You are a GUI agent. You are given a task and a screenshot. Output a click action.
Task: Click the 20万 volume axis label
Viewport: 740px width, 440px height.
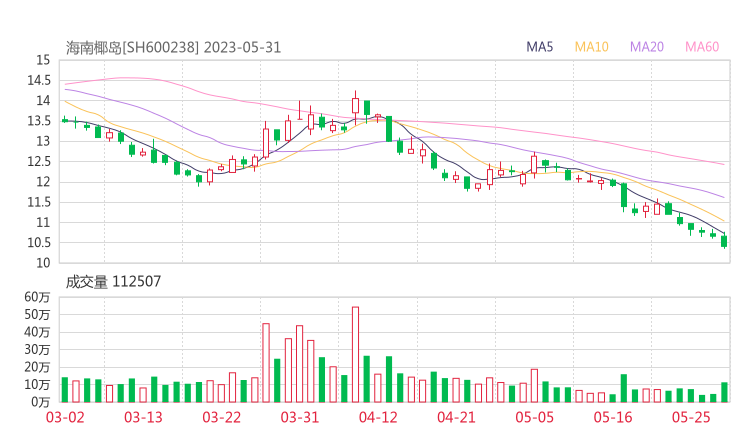coord(37,367)
